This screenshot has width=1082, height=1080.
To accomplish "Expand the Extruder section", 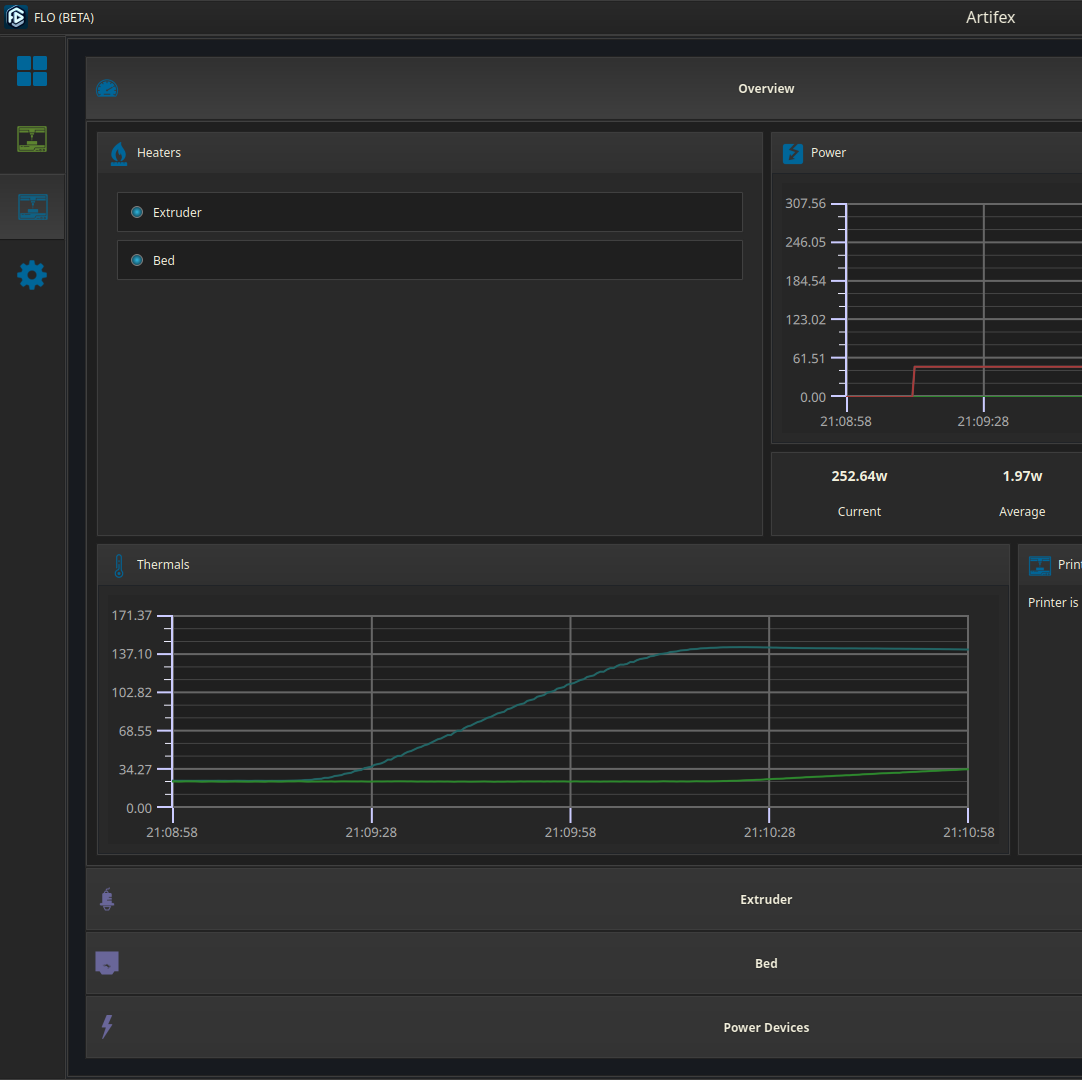I will 766,900.
